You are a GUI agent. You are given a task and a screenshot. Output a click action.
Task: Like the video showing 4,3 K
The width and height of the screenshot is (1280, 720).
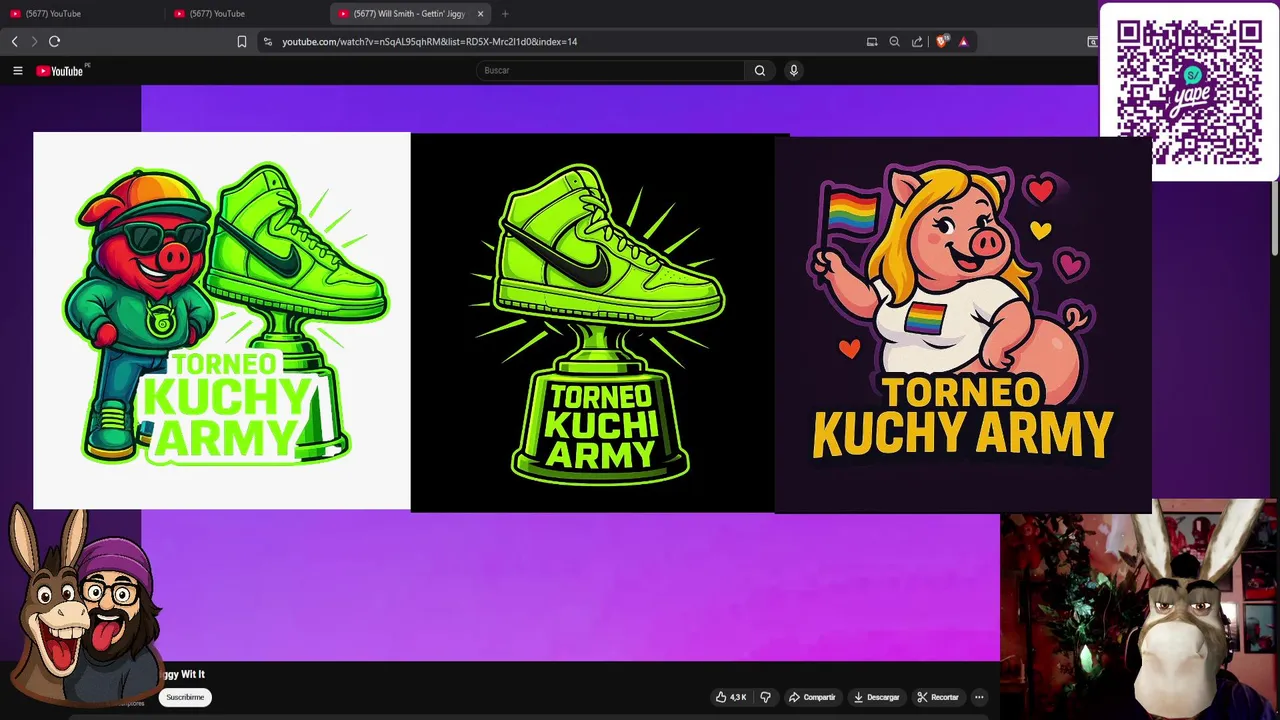click(x=731, y=697)
